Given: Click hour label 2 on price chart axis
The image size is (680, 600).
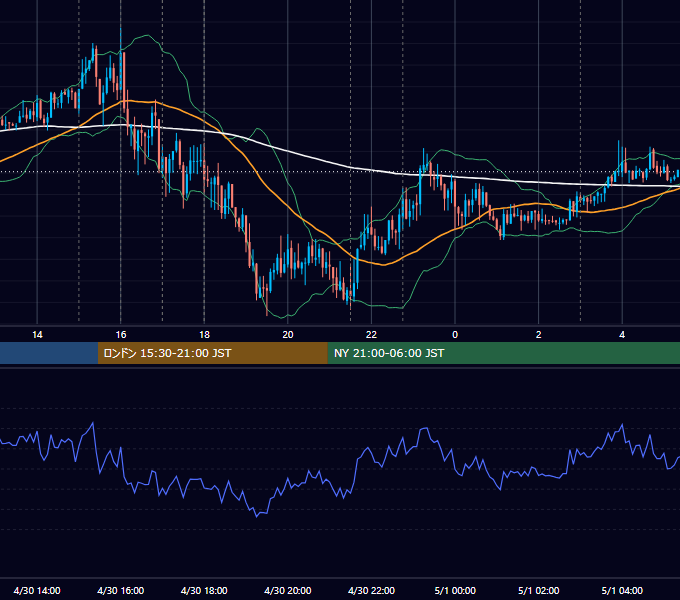Looking at the screenshot, I should (539, 335).
